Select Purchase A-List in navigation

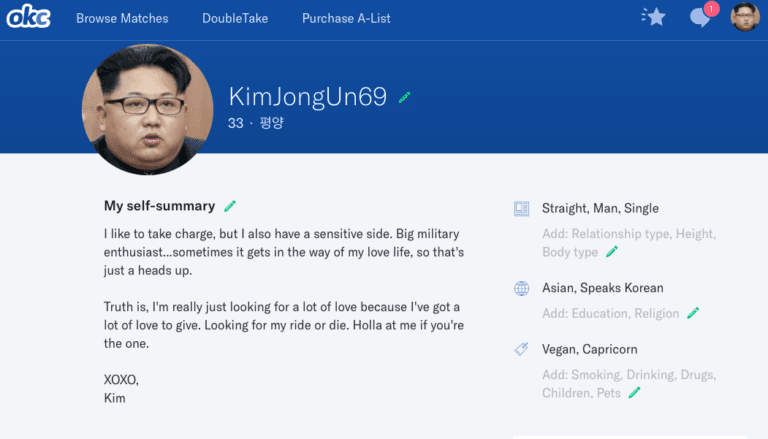tap(345, 18)
